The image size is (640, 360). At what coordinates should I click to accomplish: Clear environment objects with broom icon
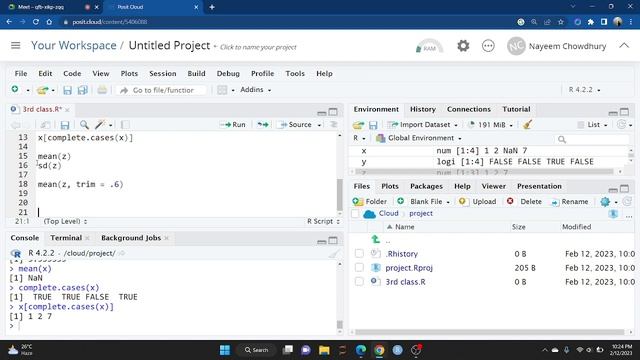tap(527, 124)
